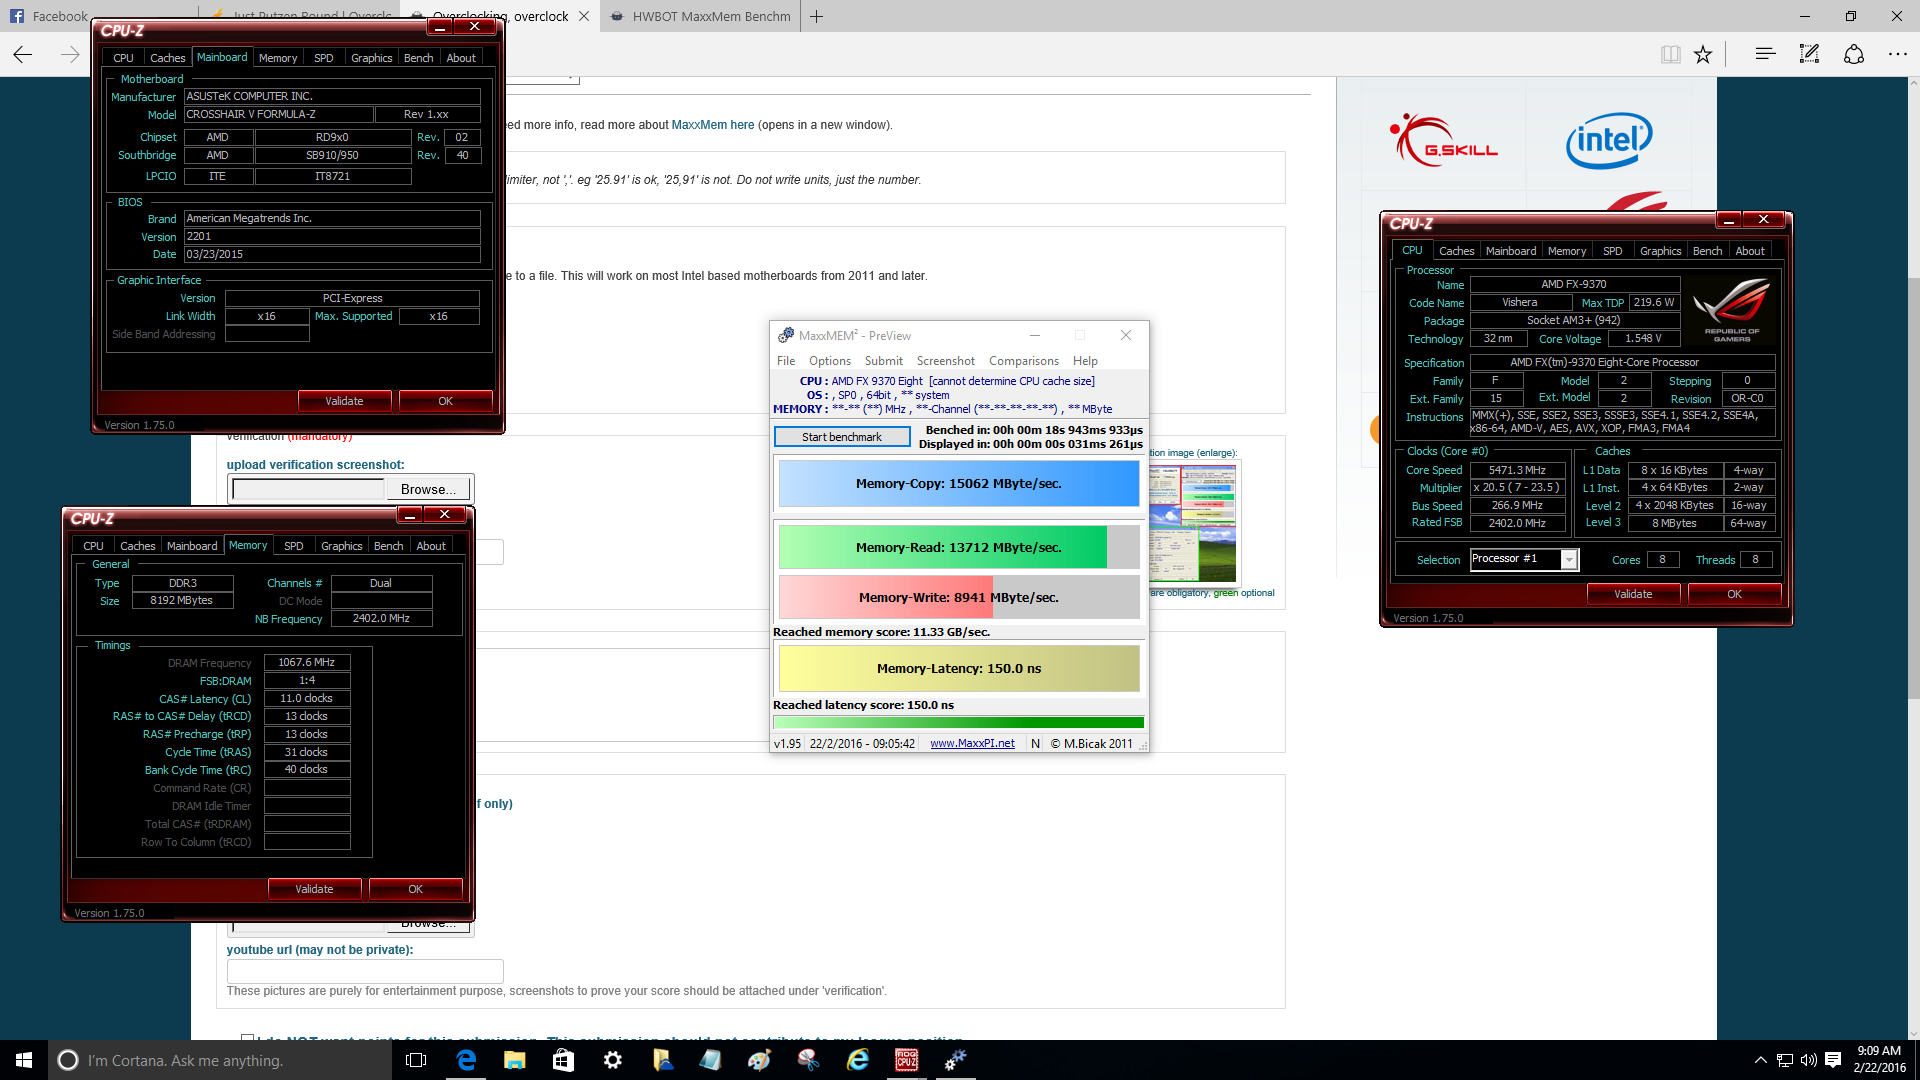
Task: Go back with the browser back arrow
Action: [23, 54]
